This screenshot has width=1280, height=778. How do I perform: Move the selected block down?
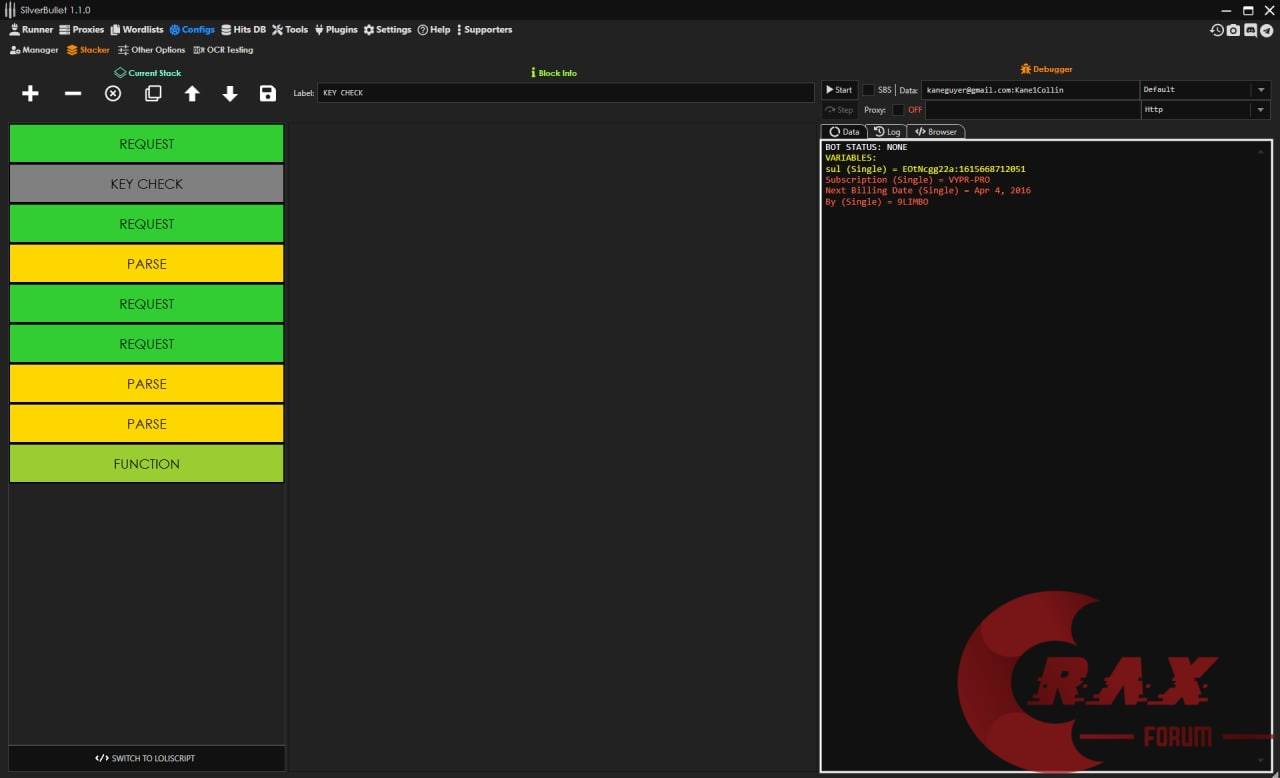click(230, 93)
